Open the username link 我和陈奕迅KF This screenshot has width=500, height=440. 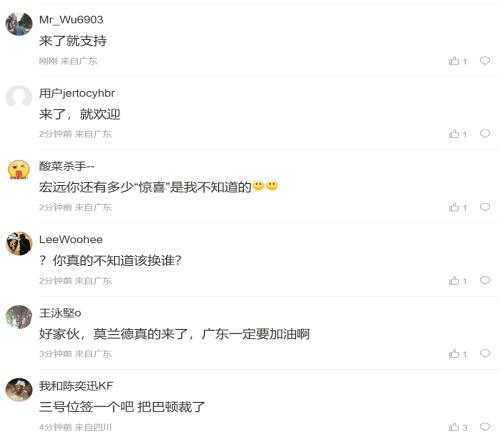click(76, 386)
